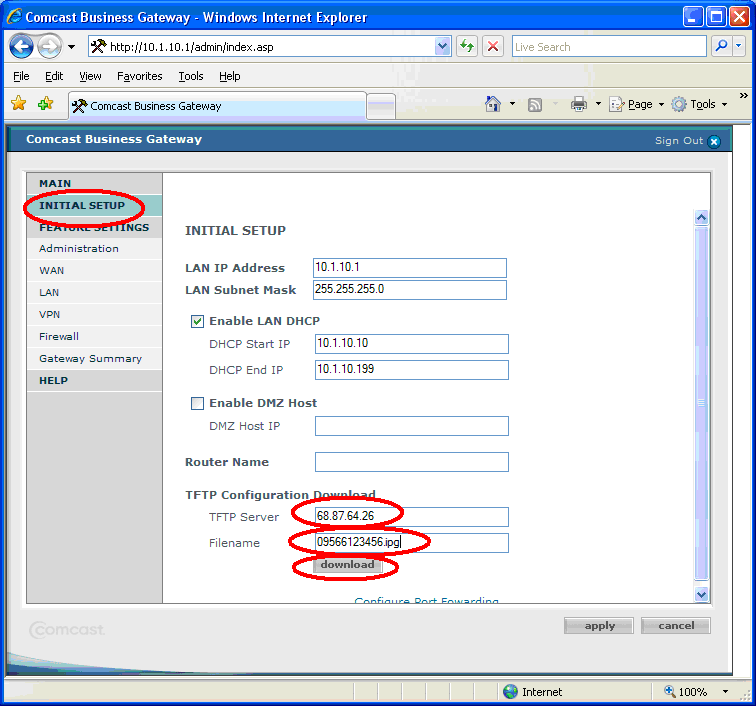Click the browser Back arrow button
The width and height of the screenshot is (756, 706).
pyautogui.click(x=21, y=47)
